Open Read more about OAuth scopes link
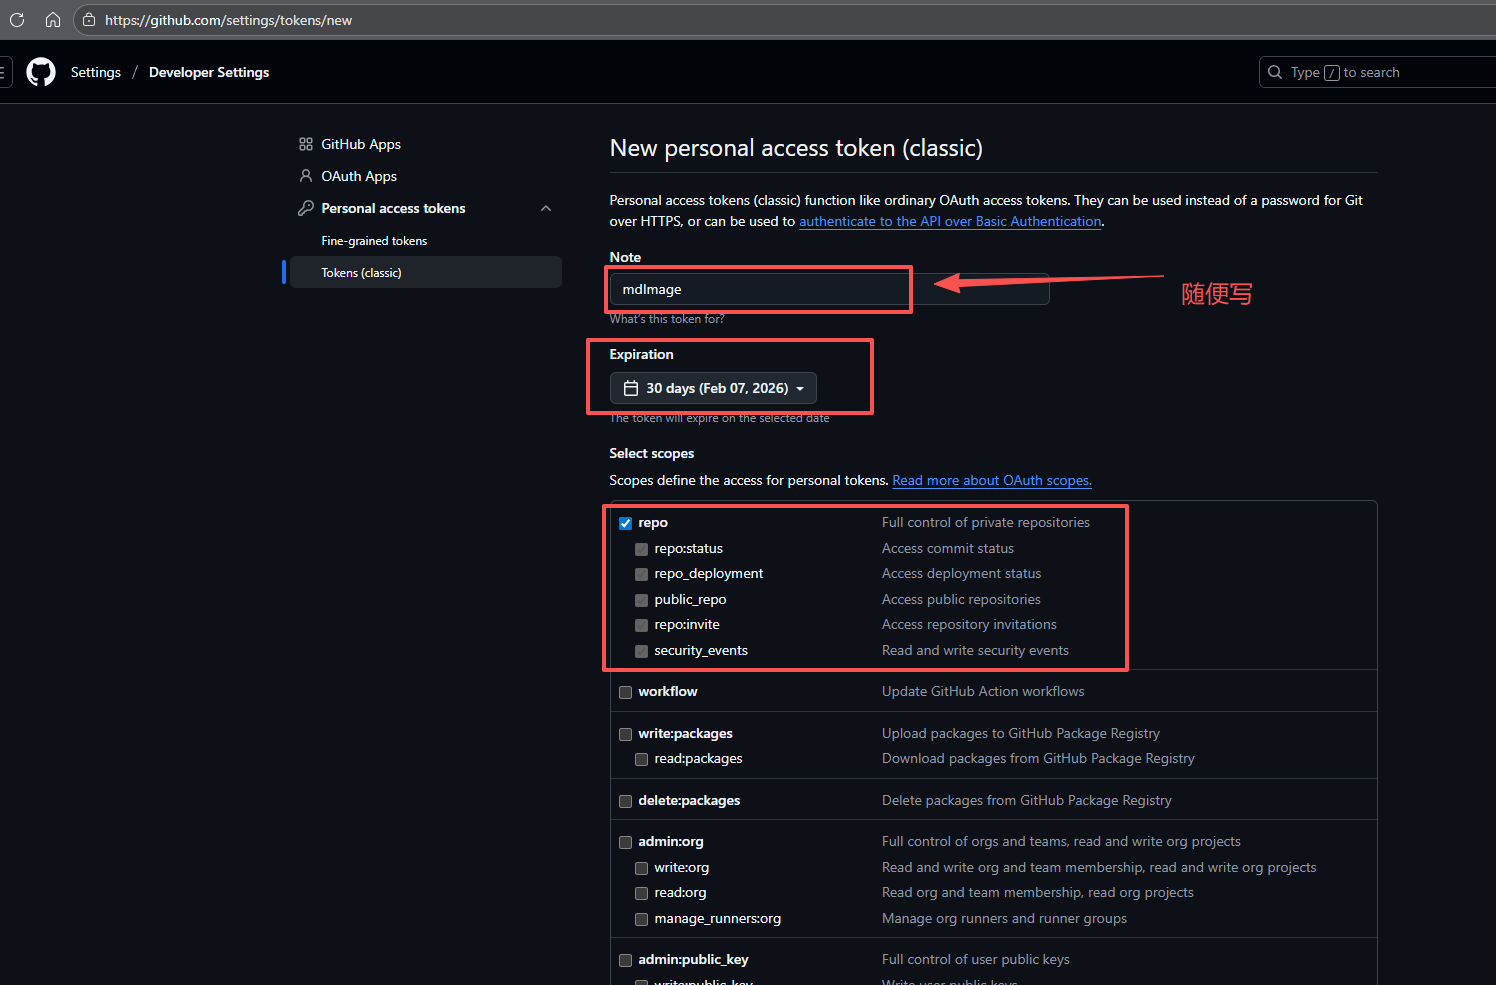Screen dimensions: 1496x985 992,480
